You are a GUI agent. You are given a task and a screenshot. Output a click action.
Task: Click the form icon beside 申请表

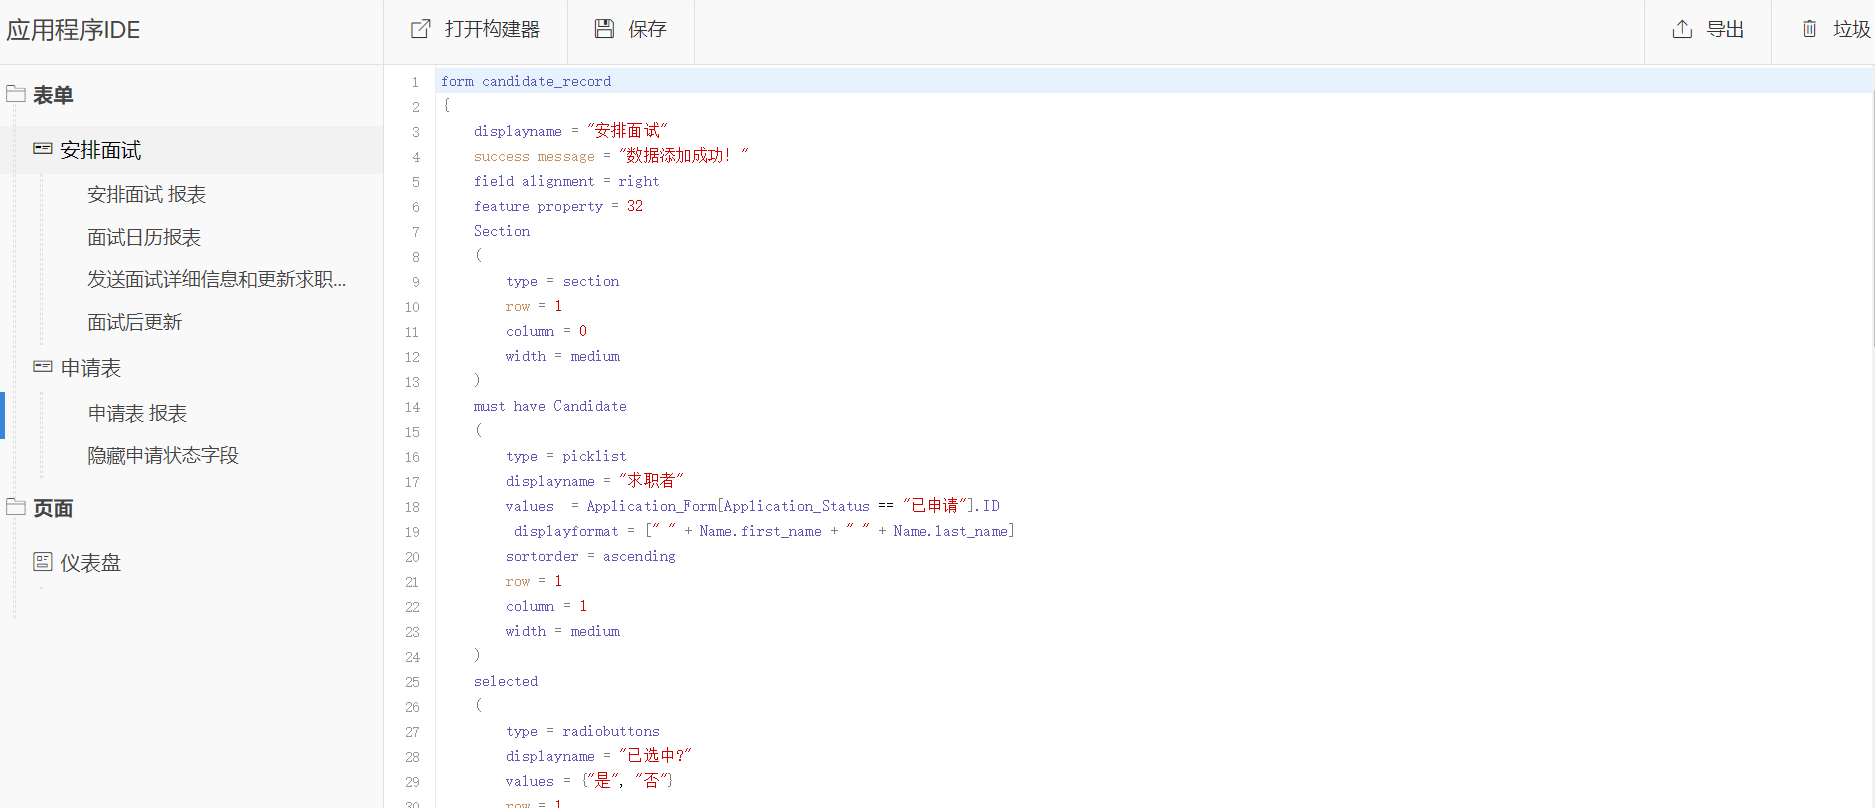[42, 367]
